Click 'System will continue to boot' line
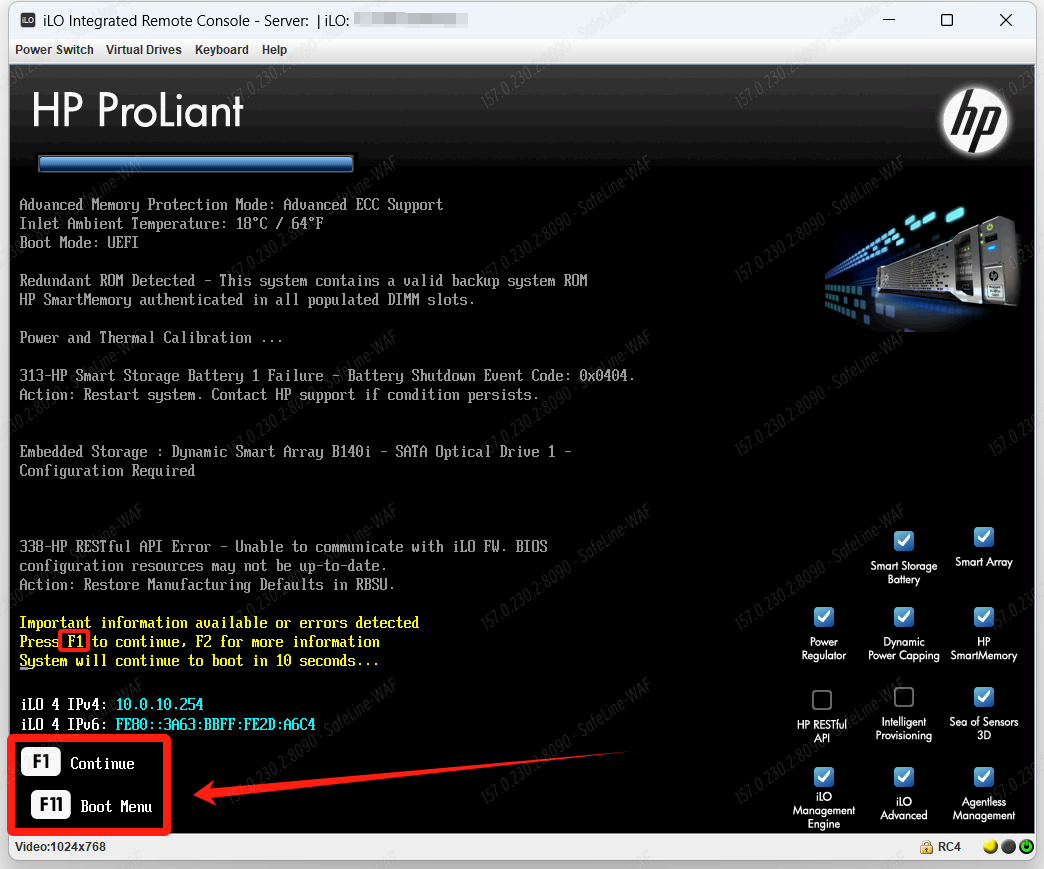The height and width of the screenshot is (869, 1044). (x=199, y=661)
